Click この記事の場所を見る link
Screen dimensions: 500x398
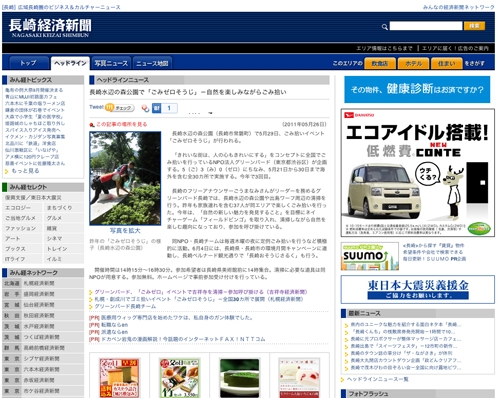click(x=122, y=124)
